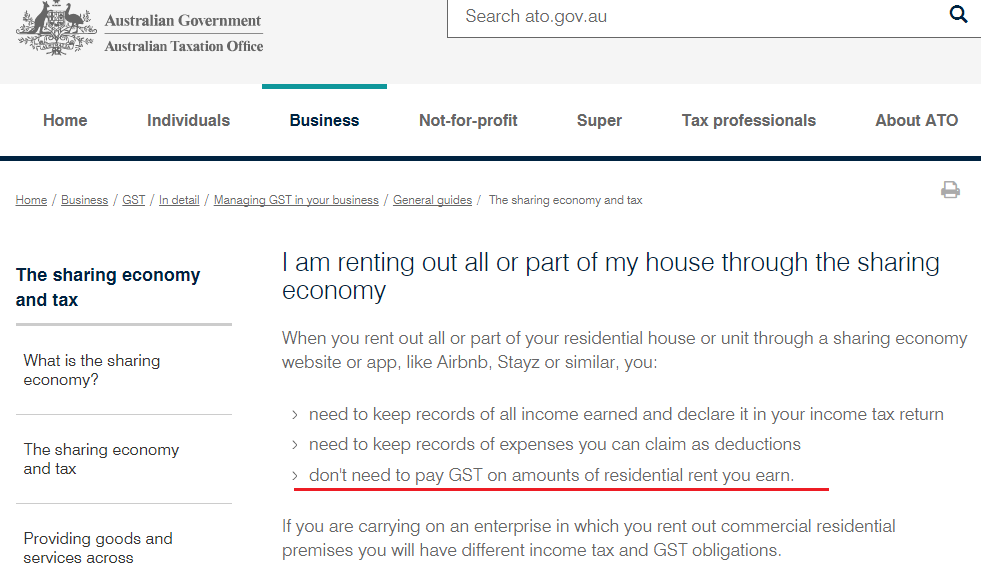Follow the Business breadcrumb link
This screenshot has width=981, height=565.
pyautogui.click(x=84, y=200)
